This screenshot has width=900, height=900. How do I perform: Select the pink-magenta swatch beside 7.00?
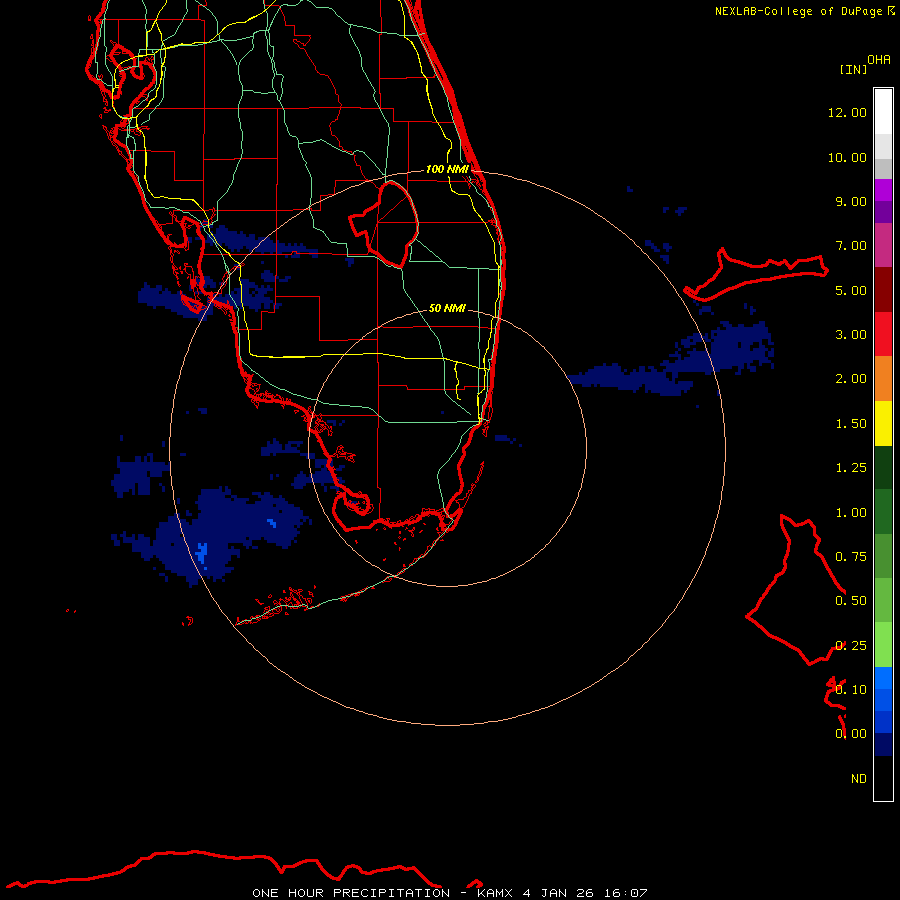[x=883, y=245]
